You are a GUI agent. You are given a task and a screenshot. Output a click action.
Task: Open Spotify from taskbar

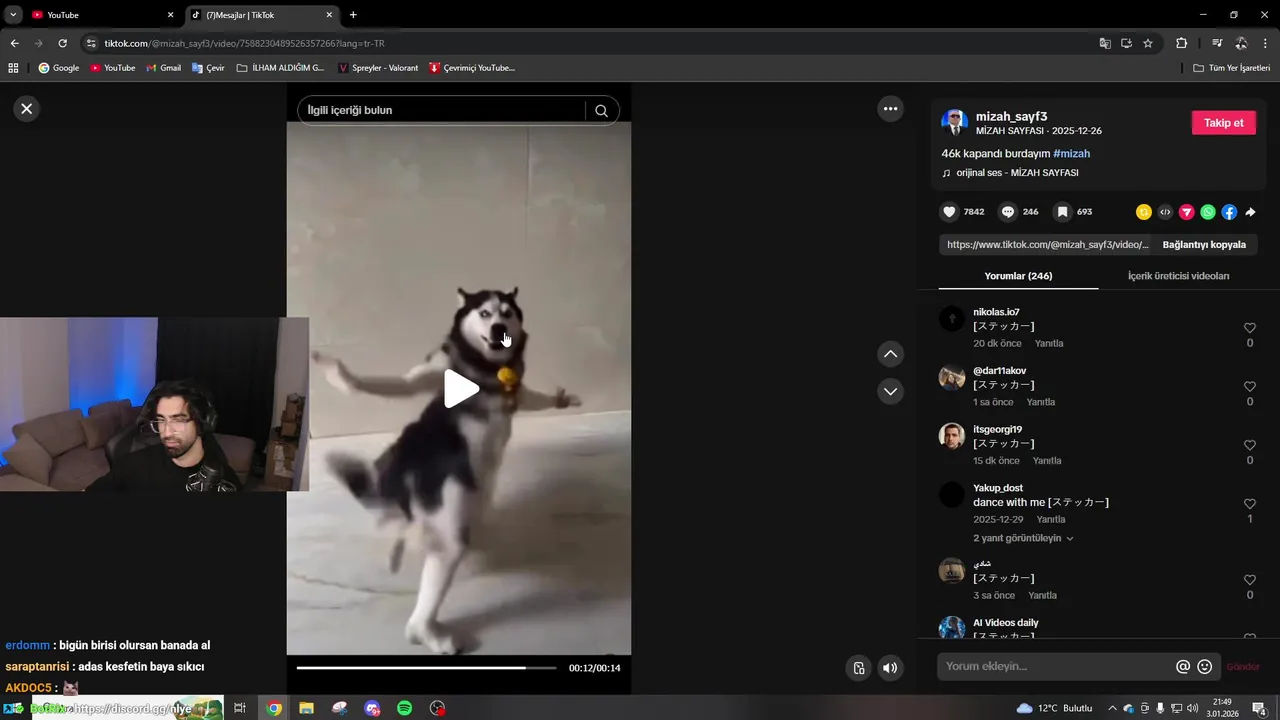(404, 708)
